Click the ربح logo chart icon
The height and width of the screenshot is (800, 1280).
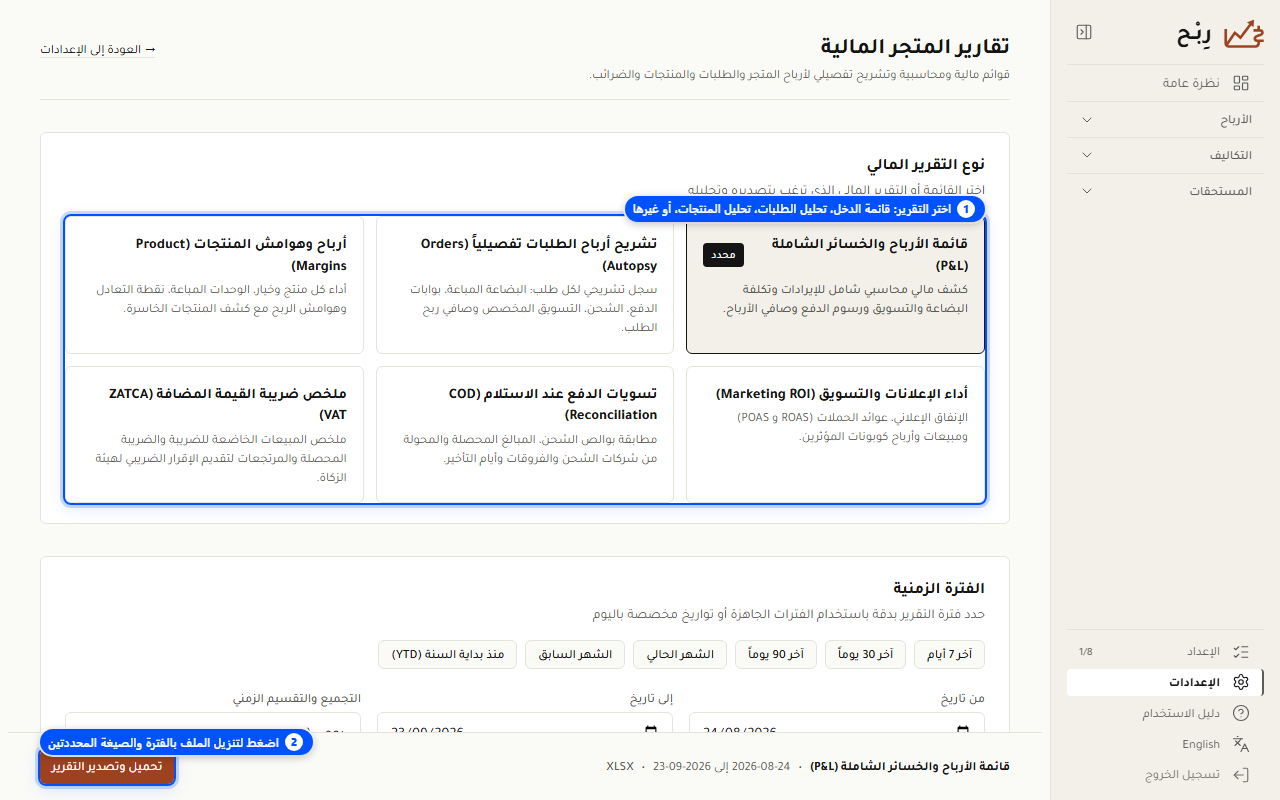click(1245, 34)
